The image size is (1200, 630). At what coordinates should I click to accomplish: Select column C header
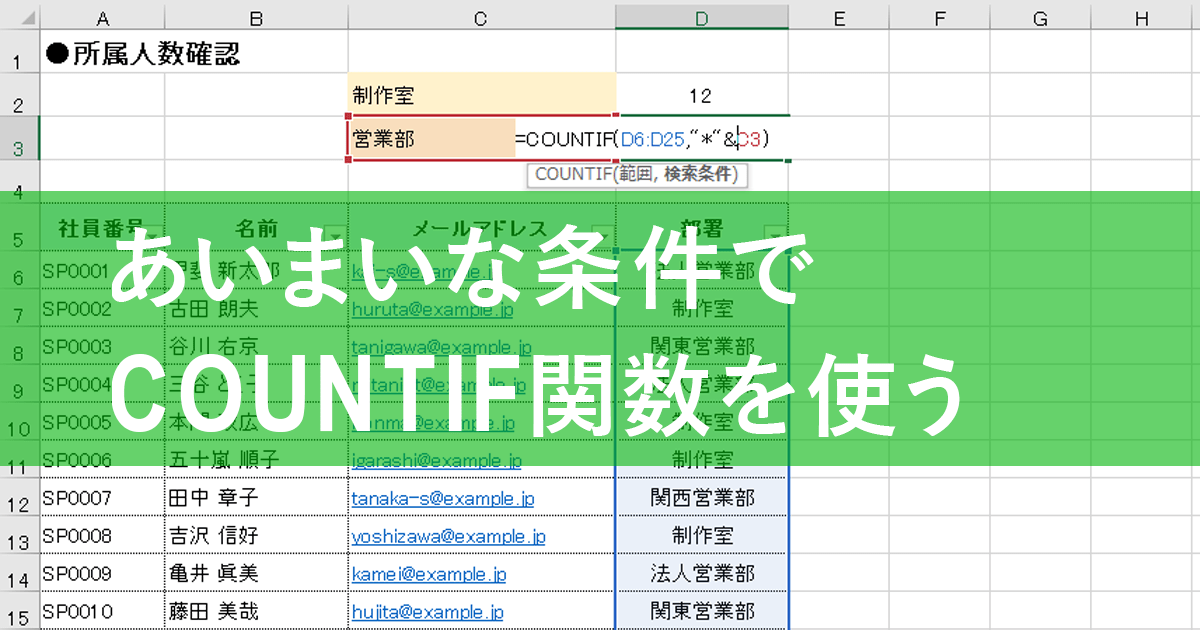coord(481,16)
